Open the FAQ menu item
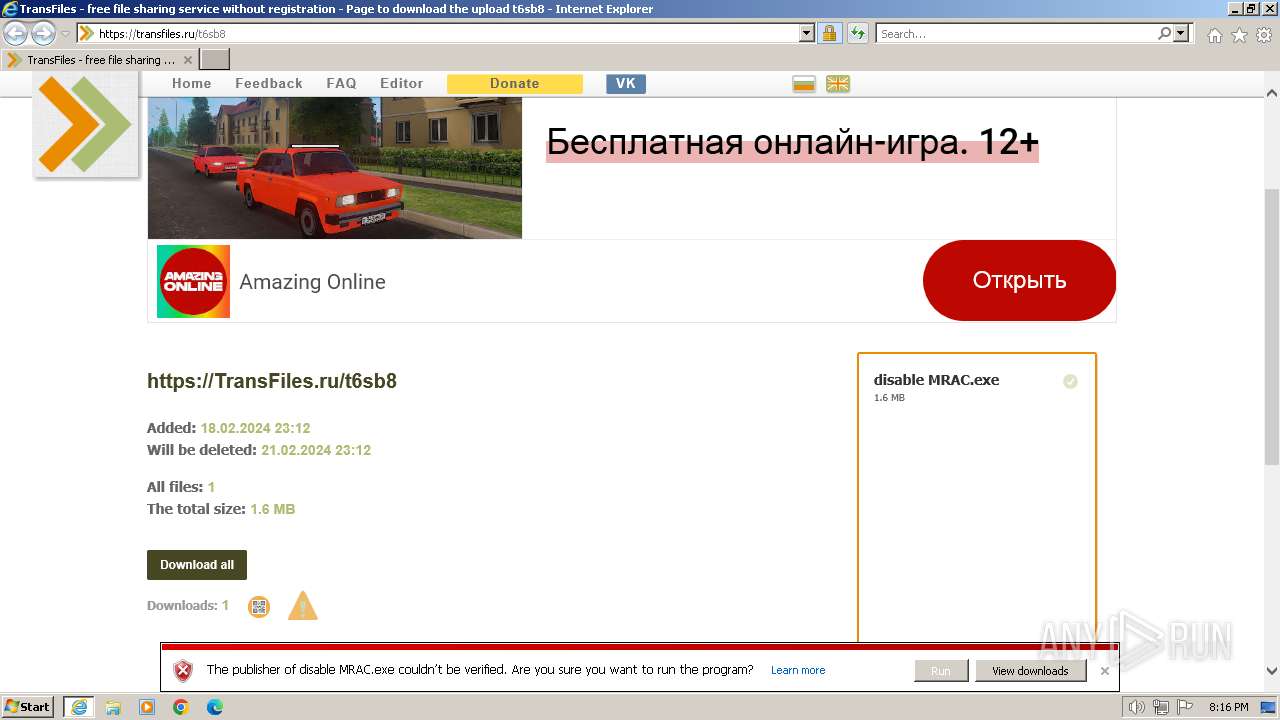Viewport: 1280px width, 720px height. coord(341,84)
